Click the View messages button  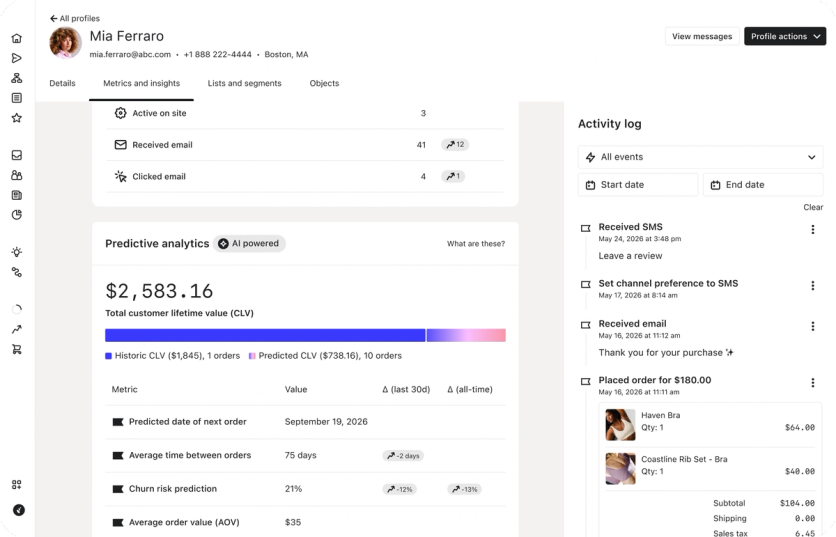(702, 36)
